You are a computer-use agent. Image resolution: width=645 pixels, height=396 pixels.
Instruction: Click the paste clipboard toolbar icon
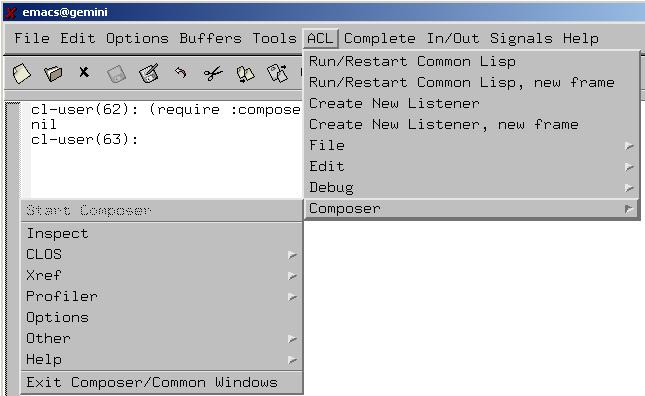tap(278, 74)
